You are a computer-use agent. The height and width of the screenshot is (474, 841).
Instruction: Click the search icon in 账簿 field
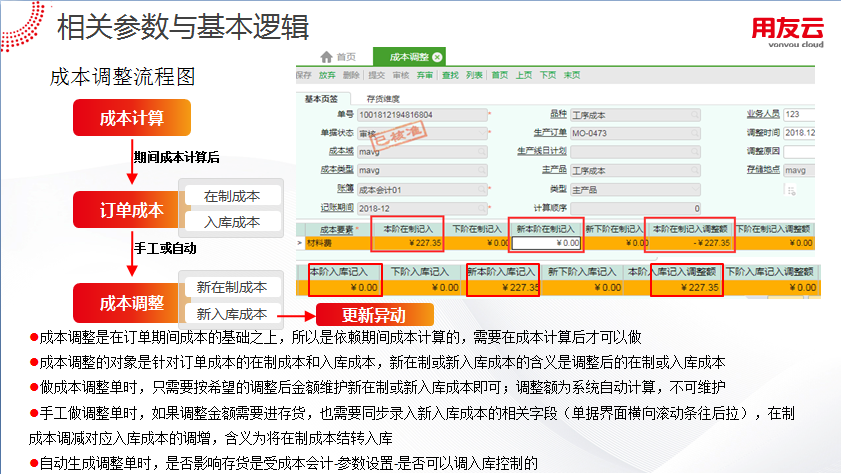pos(481,189)
